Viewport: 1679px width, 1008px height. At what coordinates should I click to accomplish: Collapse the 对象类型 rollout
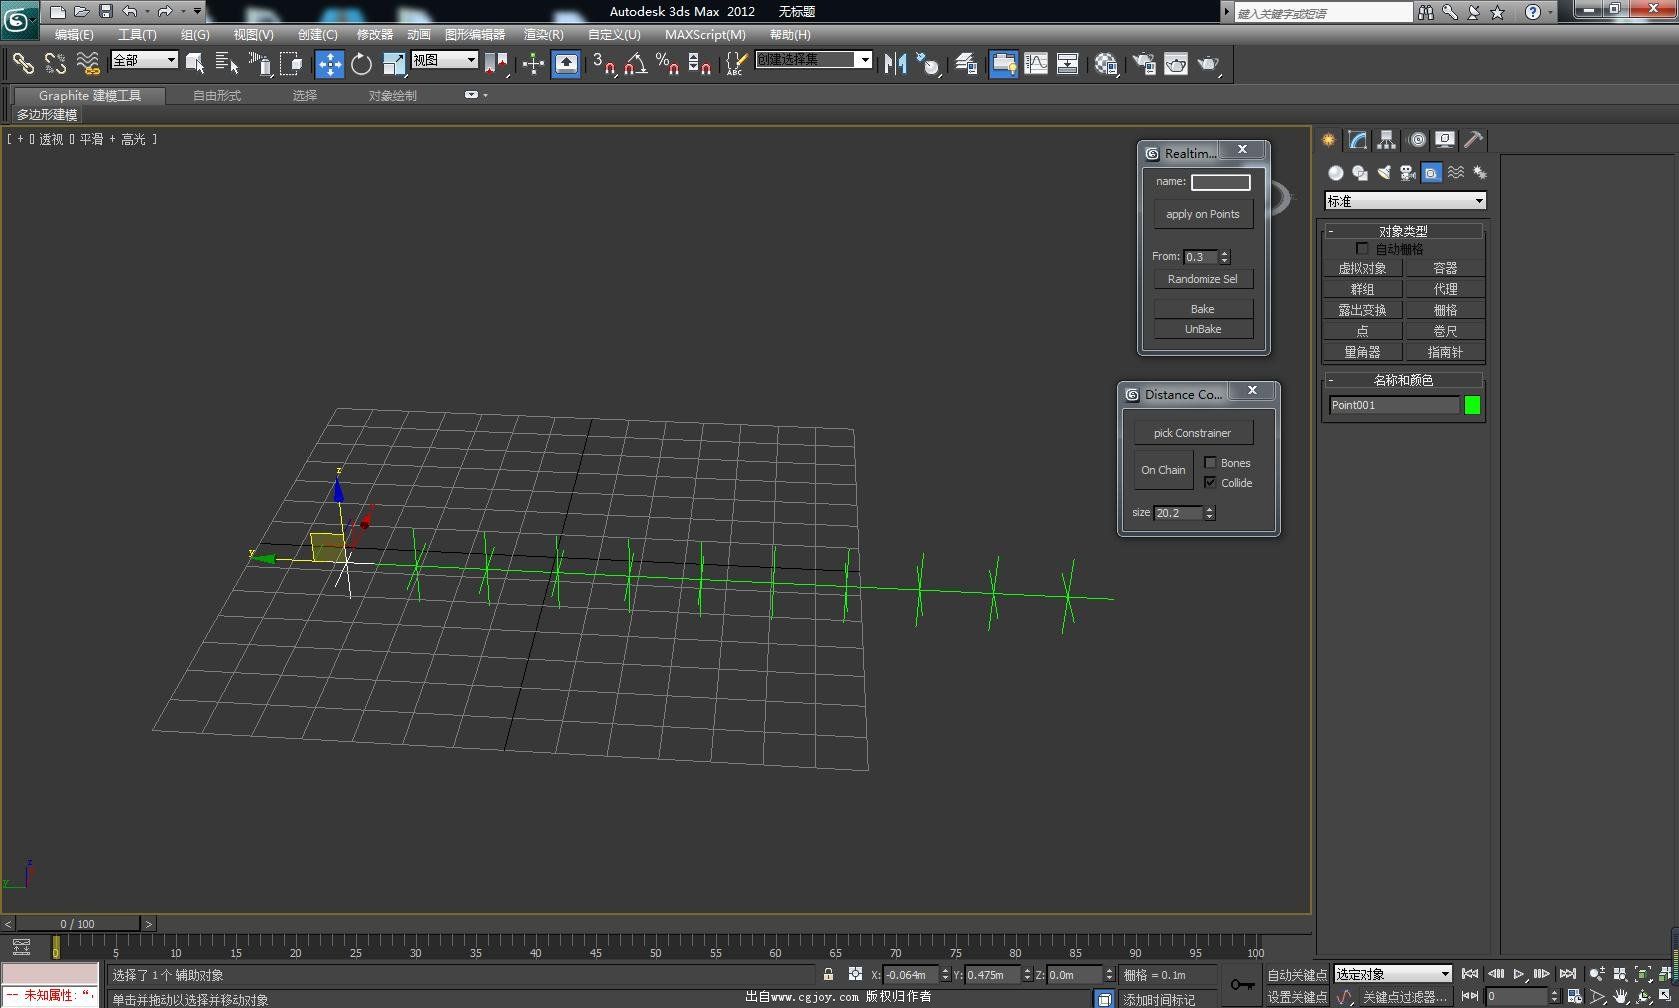pos(1403,231)
